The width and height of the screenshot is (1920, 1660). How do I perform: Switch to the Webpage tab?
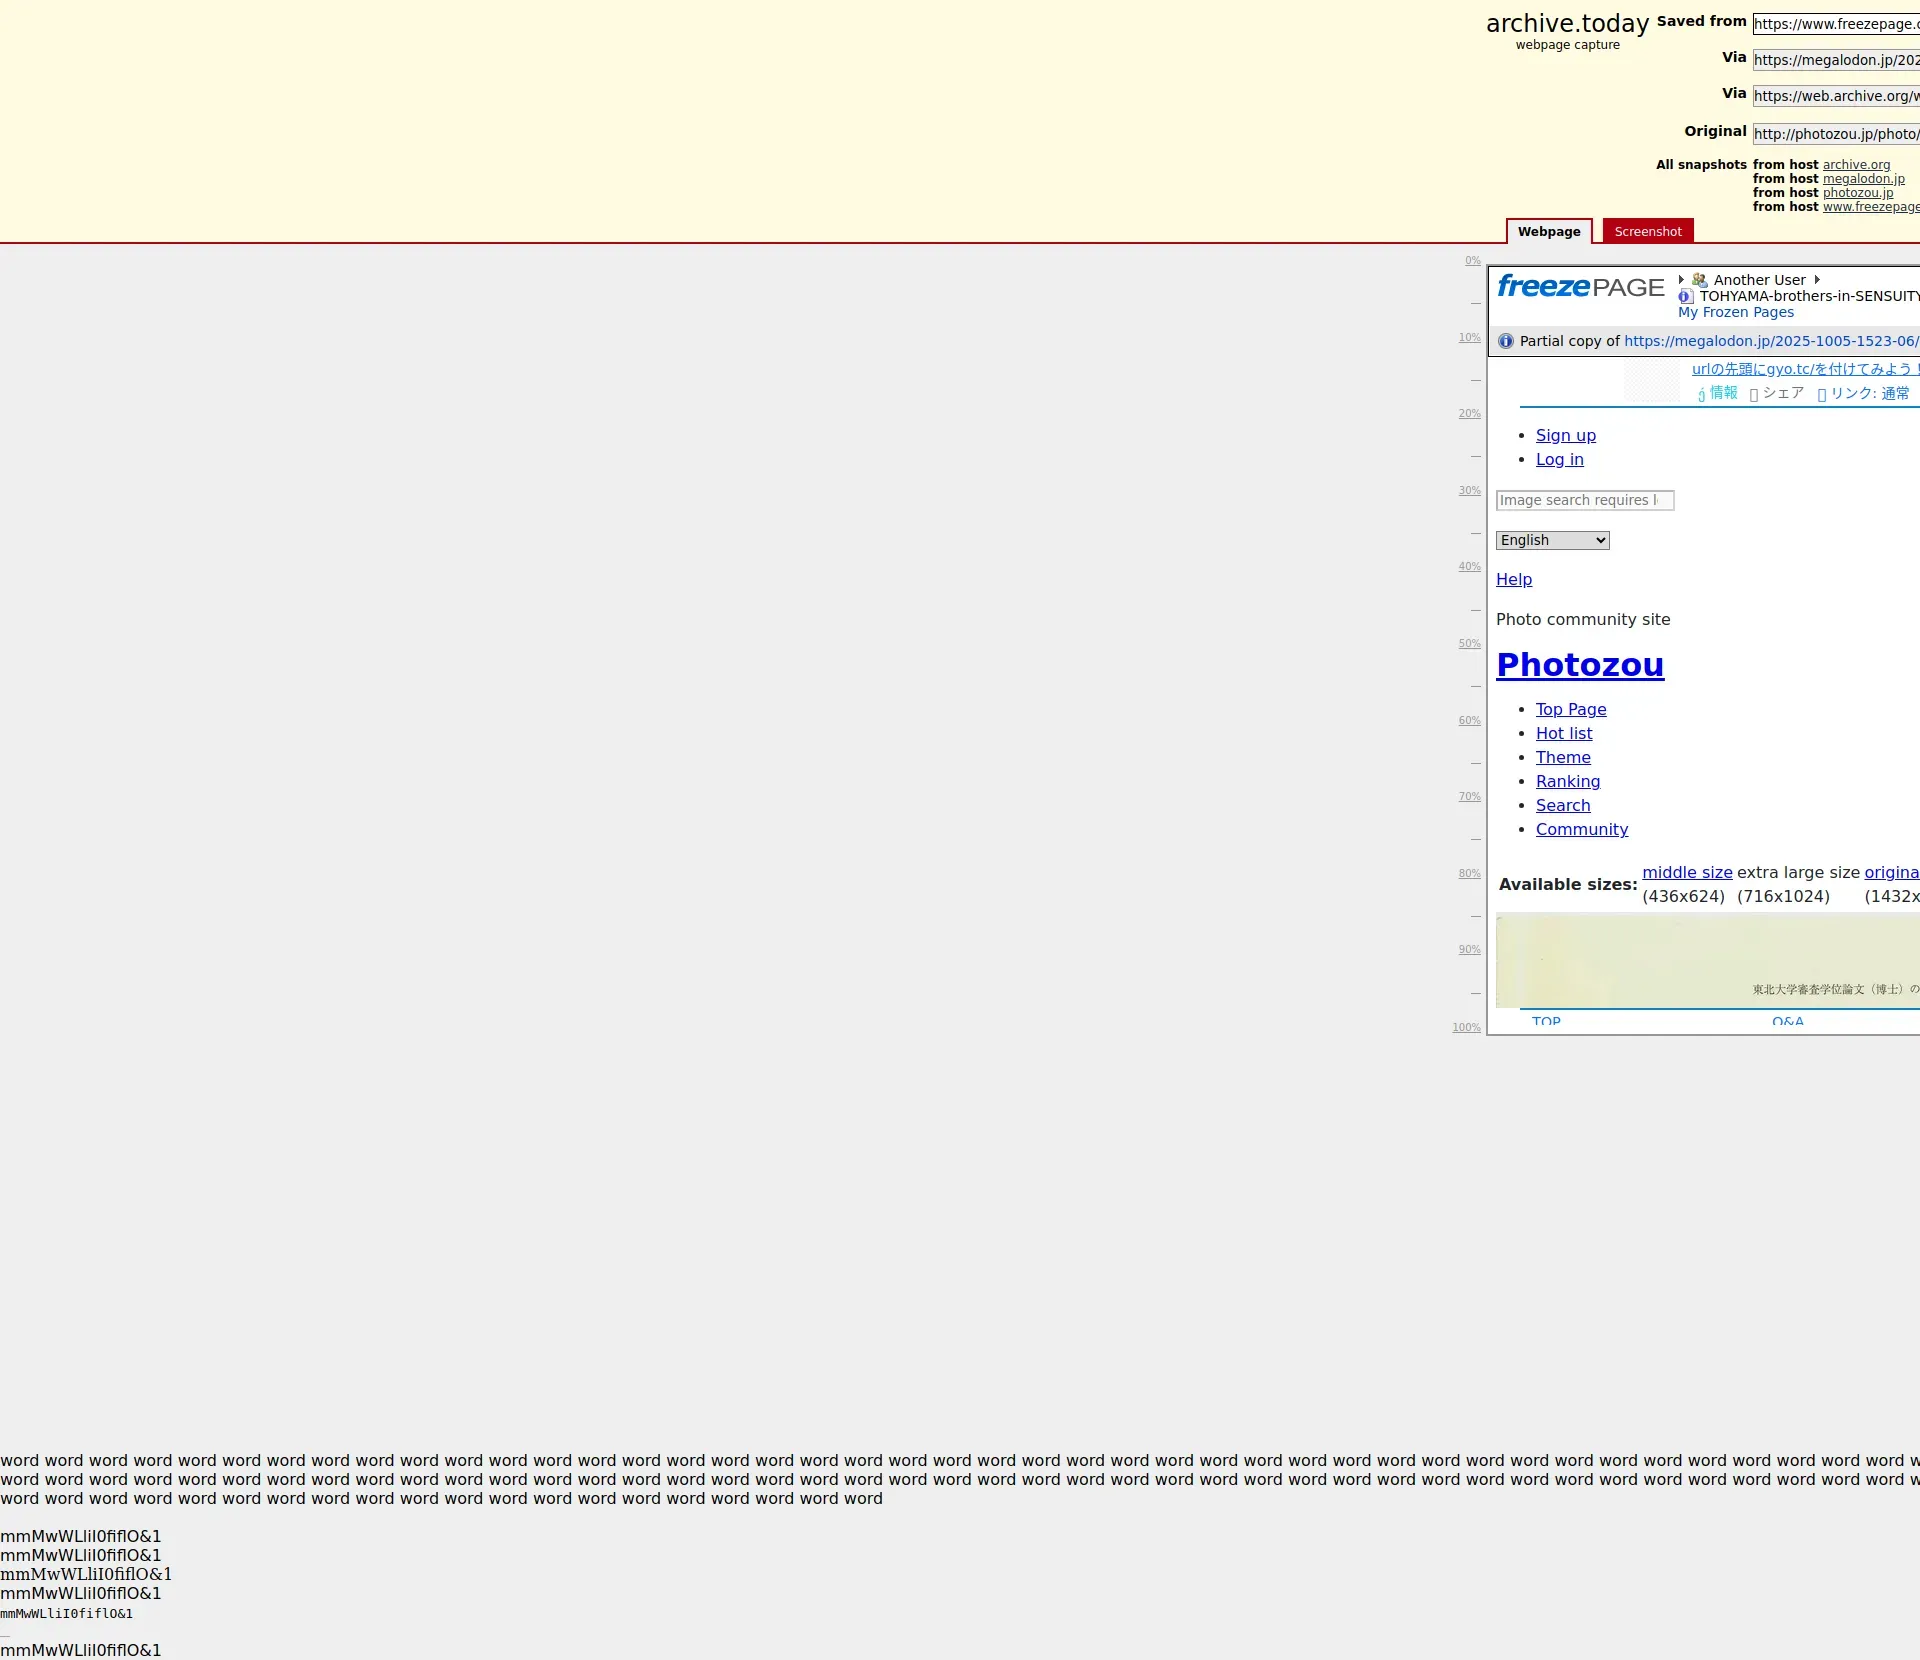1549,231
